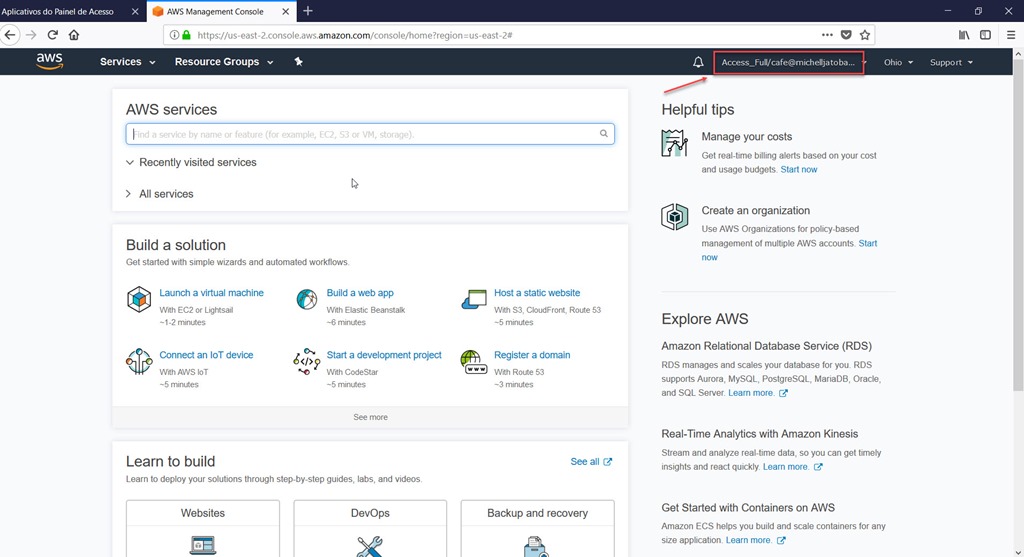Click the Host a static website icon
The image size is (1024, 557).
pyautogui.click(x=474, y=299)
